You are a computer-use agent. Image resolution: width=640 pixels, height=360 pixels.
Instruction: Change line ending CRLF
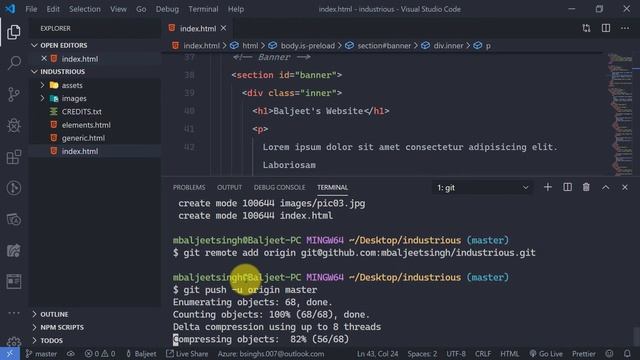[x=483, y=353]
